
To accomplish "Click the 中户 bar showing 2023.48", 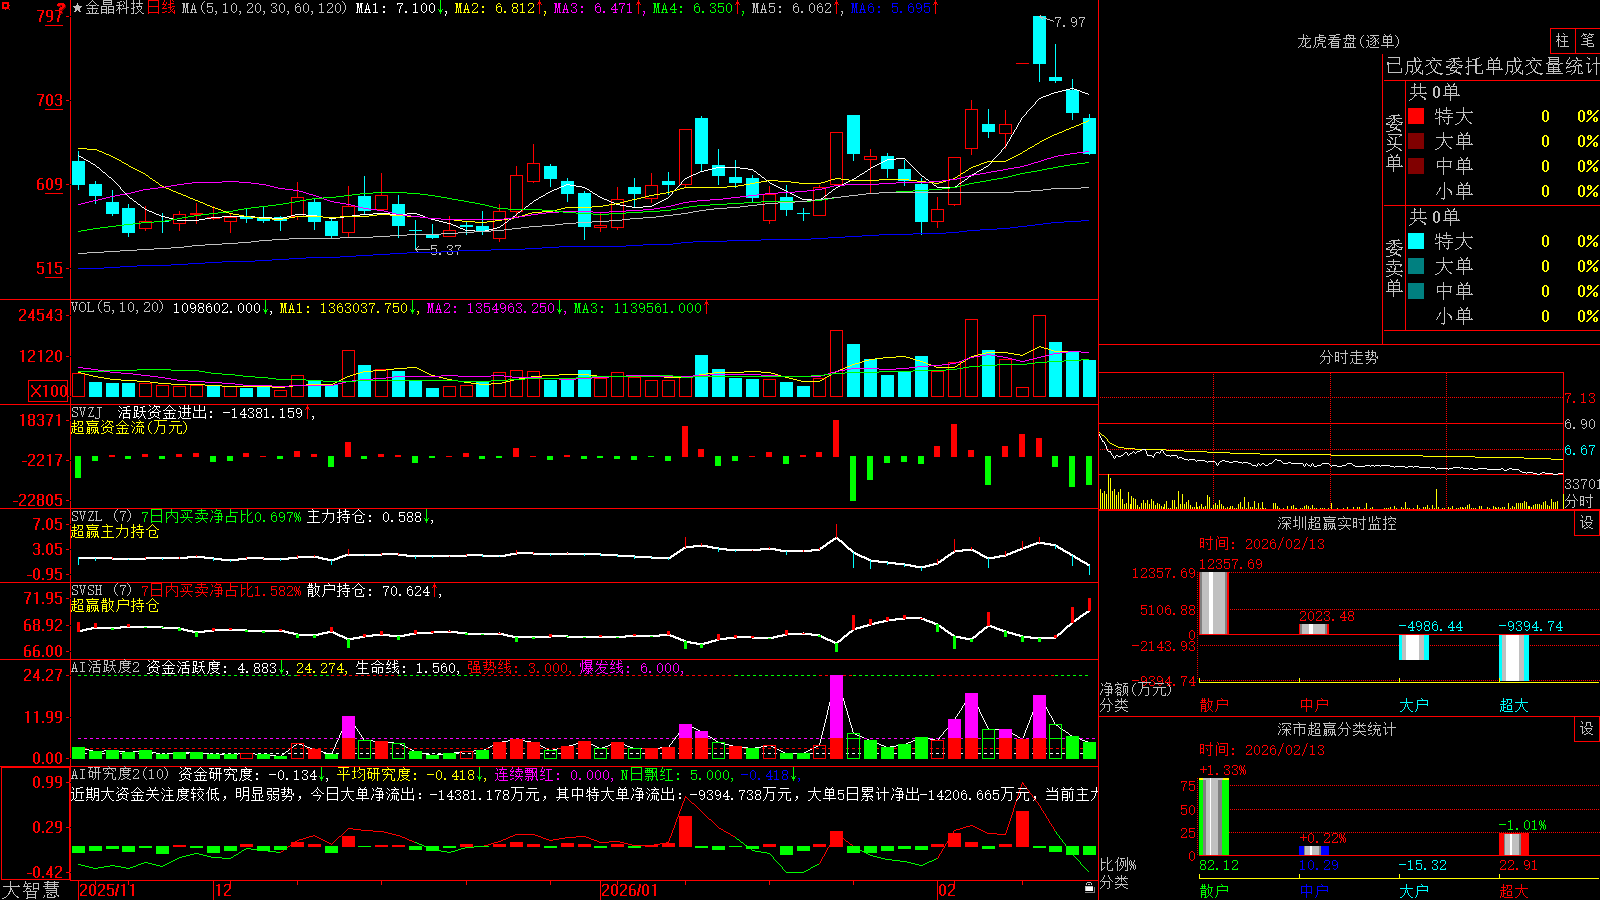I will [x=1314, y=629].
